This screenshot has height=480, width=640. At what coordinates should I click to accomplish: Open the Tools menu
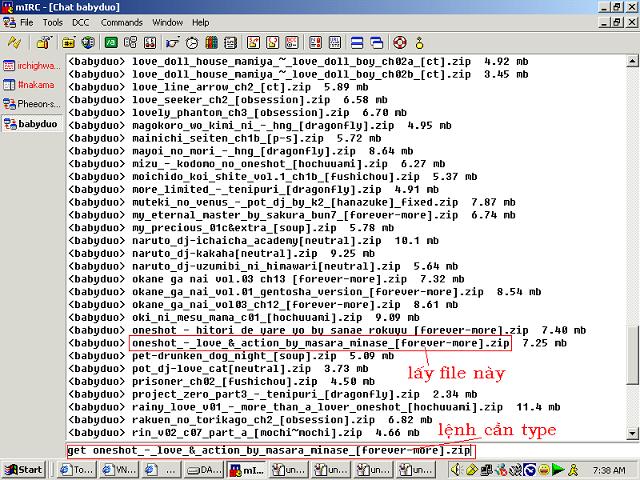(x=53, y=22)
